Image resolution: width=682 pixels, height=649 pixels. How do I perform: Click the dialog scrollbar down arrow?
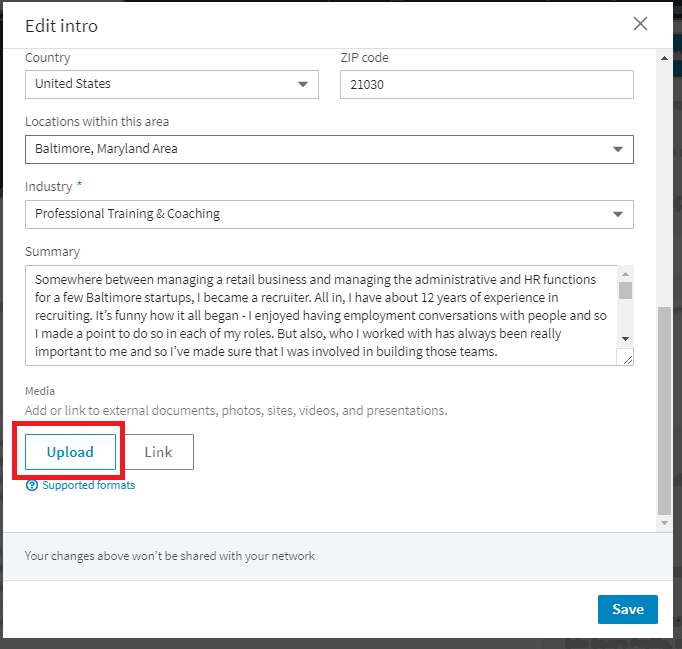664,523
